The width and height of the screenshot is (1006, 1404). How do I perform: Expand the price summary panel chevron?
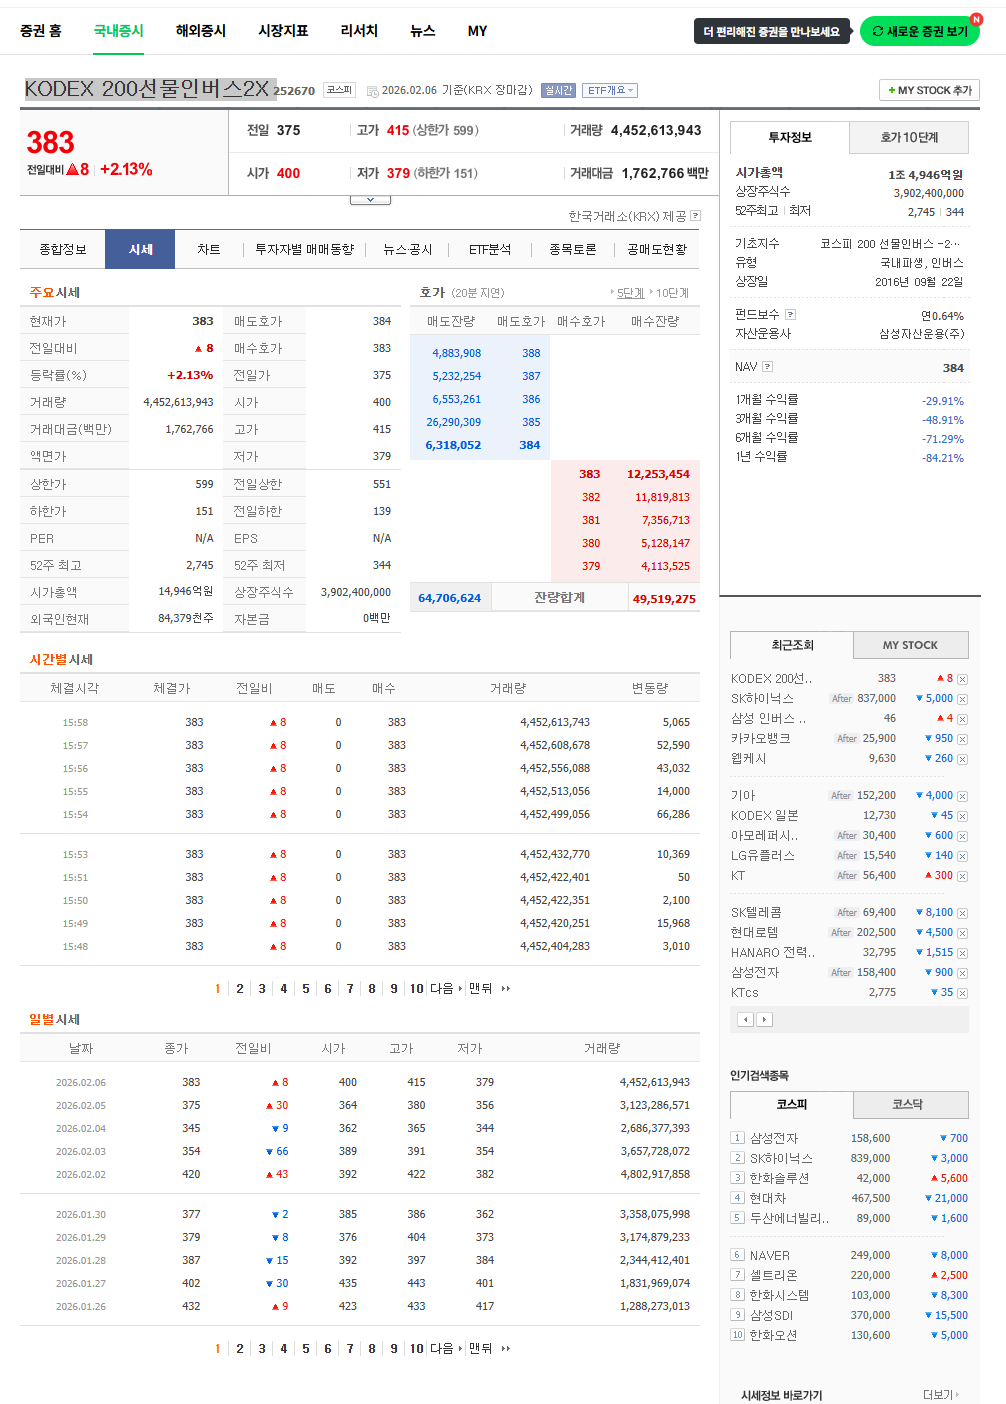click(370, 200)
